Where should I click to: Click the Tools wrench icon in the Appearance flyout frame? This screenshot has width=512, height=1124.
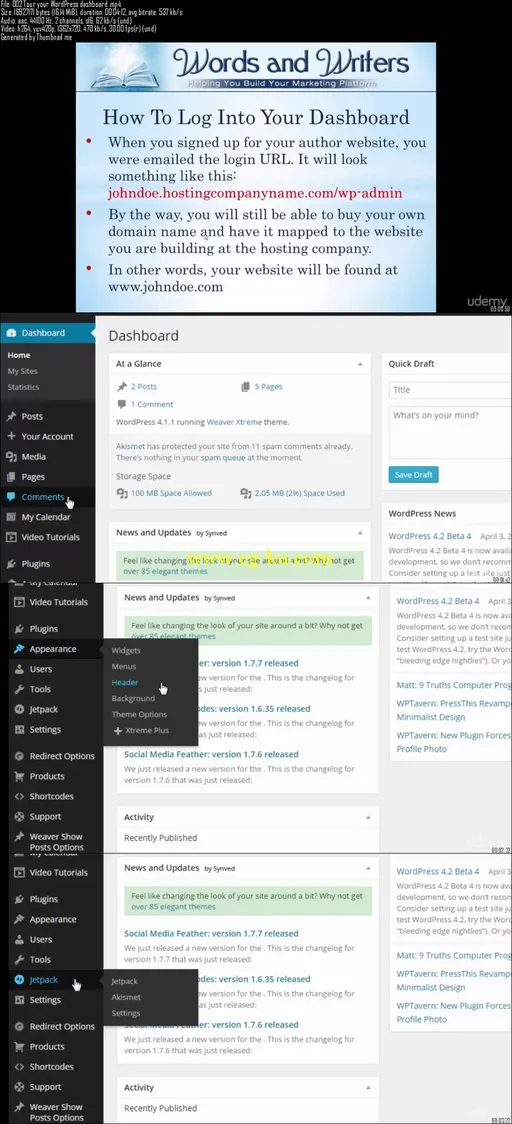pyautogui.click(x=19, y=690)
